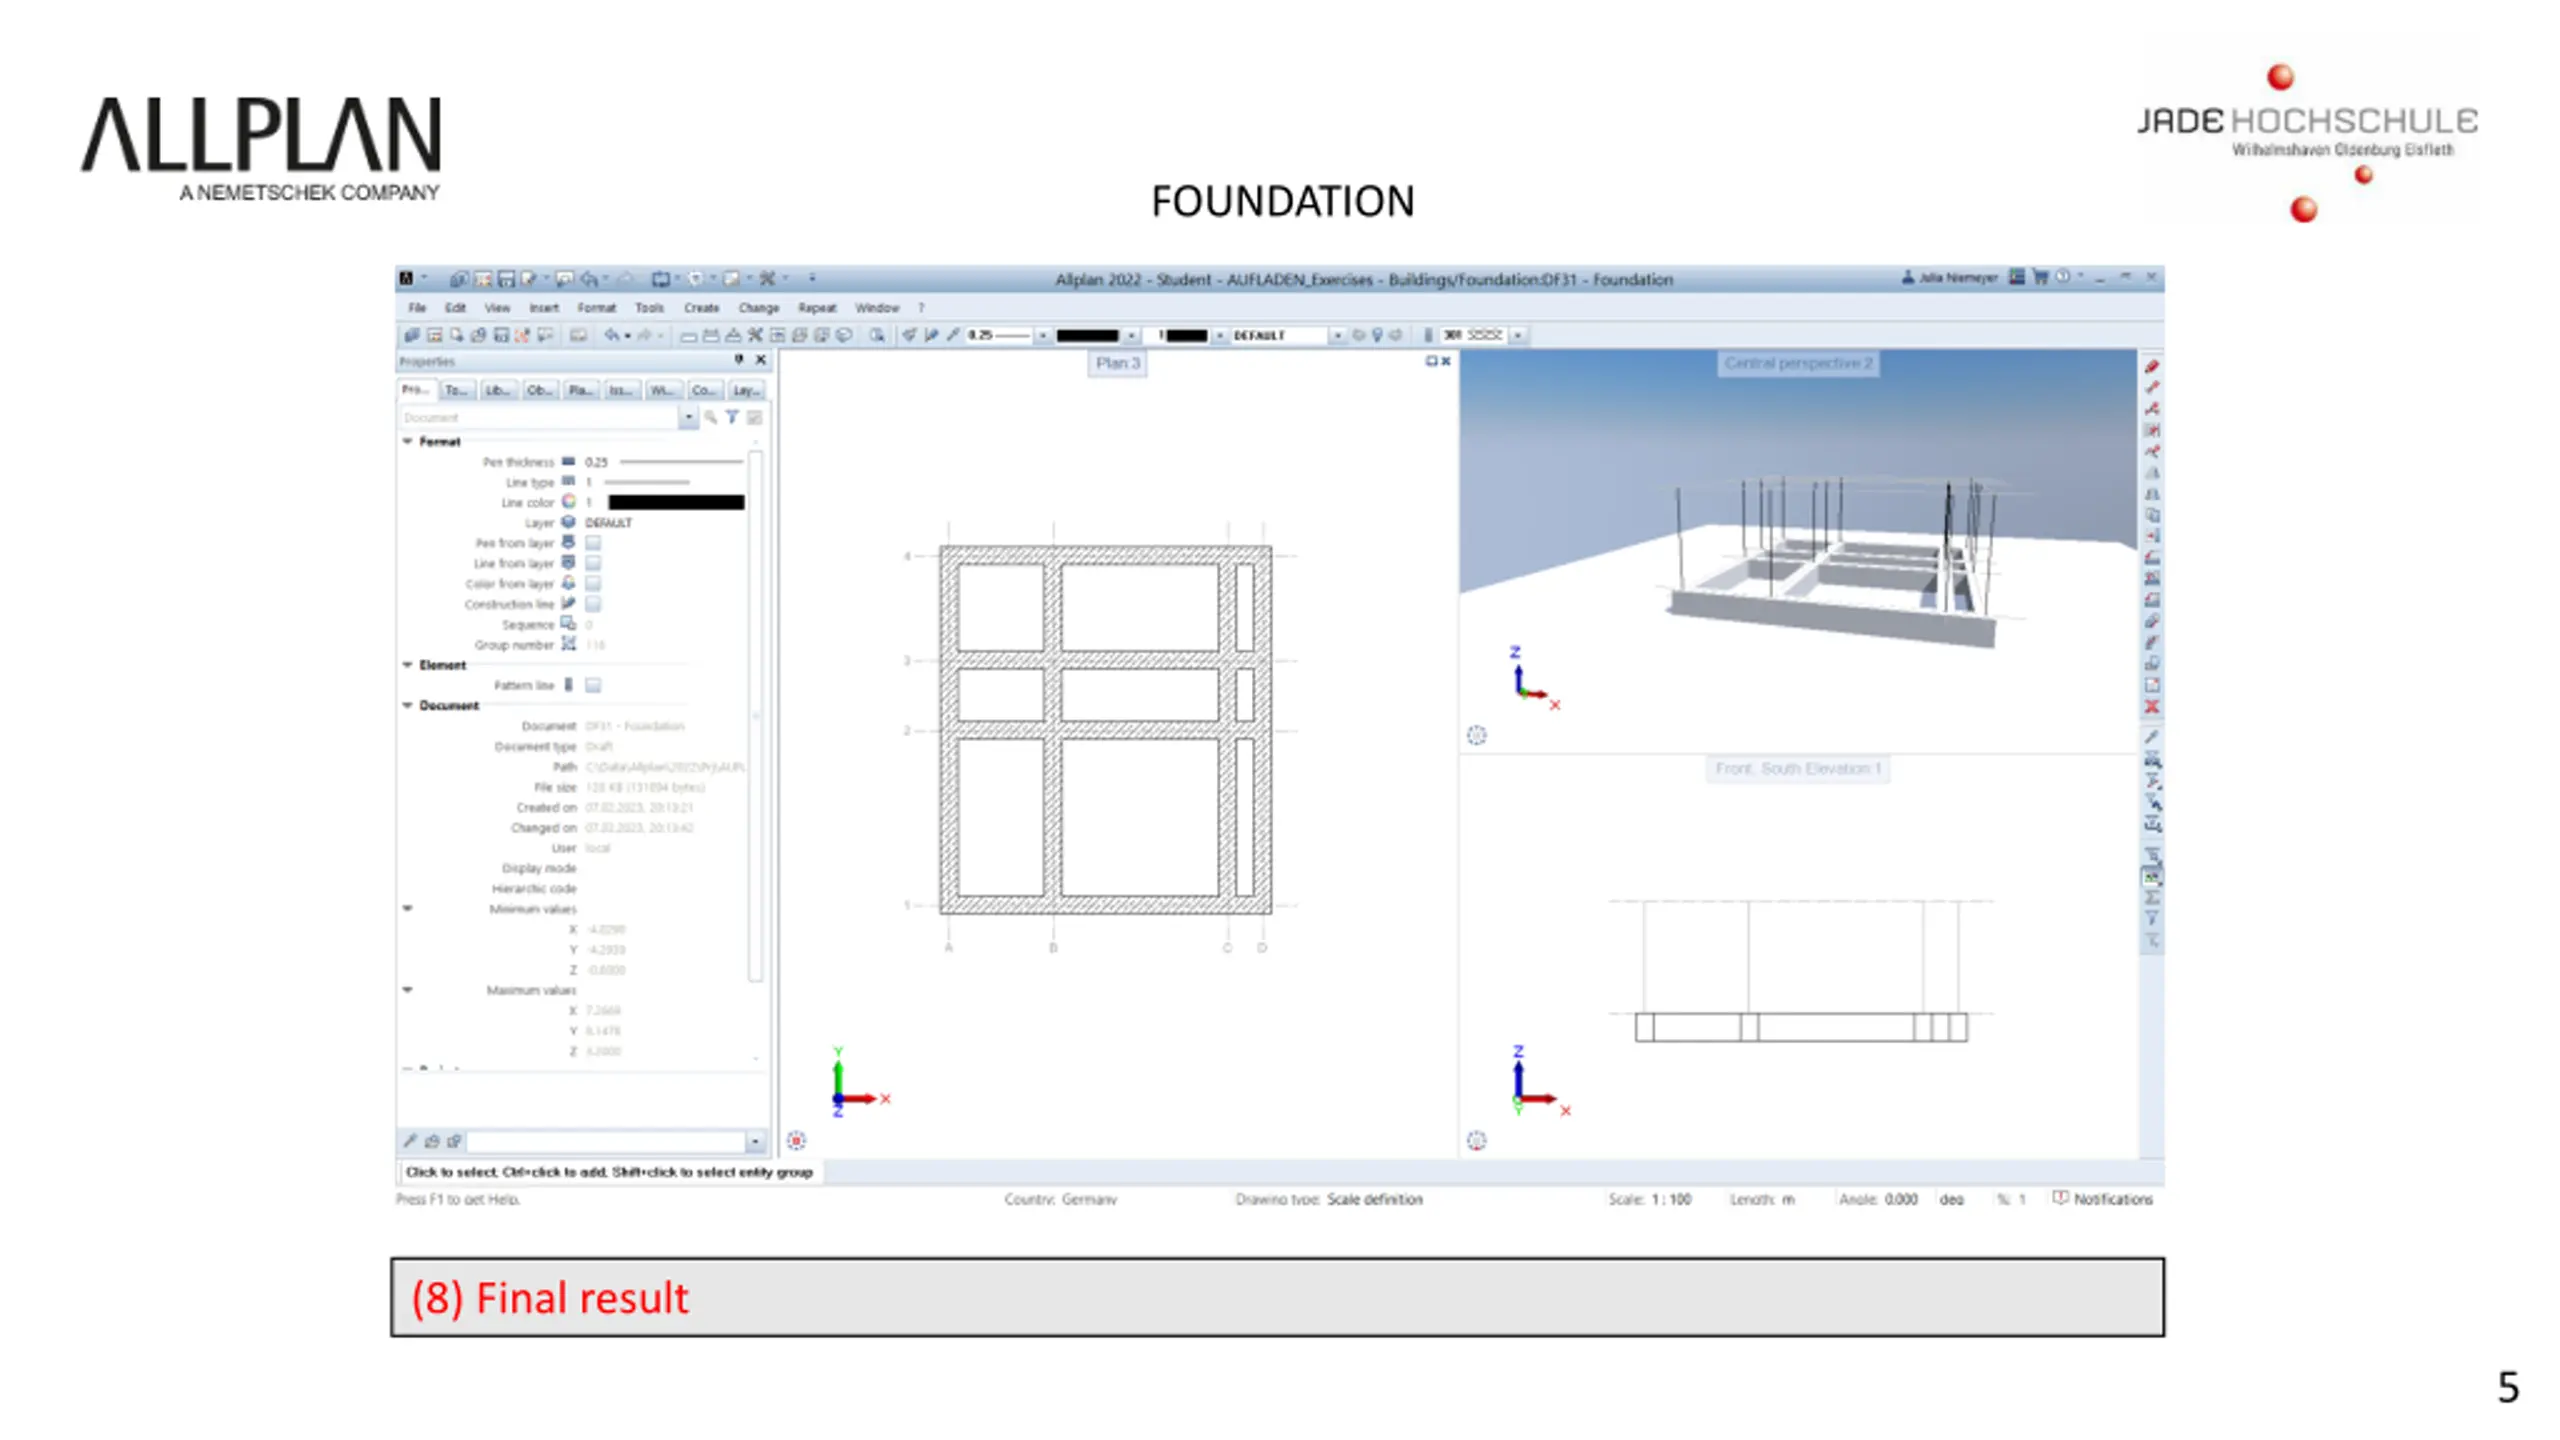Click the Undo arrow in the toolbar
The width and height of the screenshot is (2560, 1440).
[x=611, y=335]
